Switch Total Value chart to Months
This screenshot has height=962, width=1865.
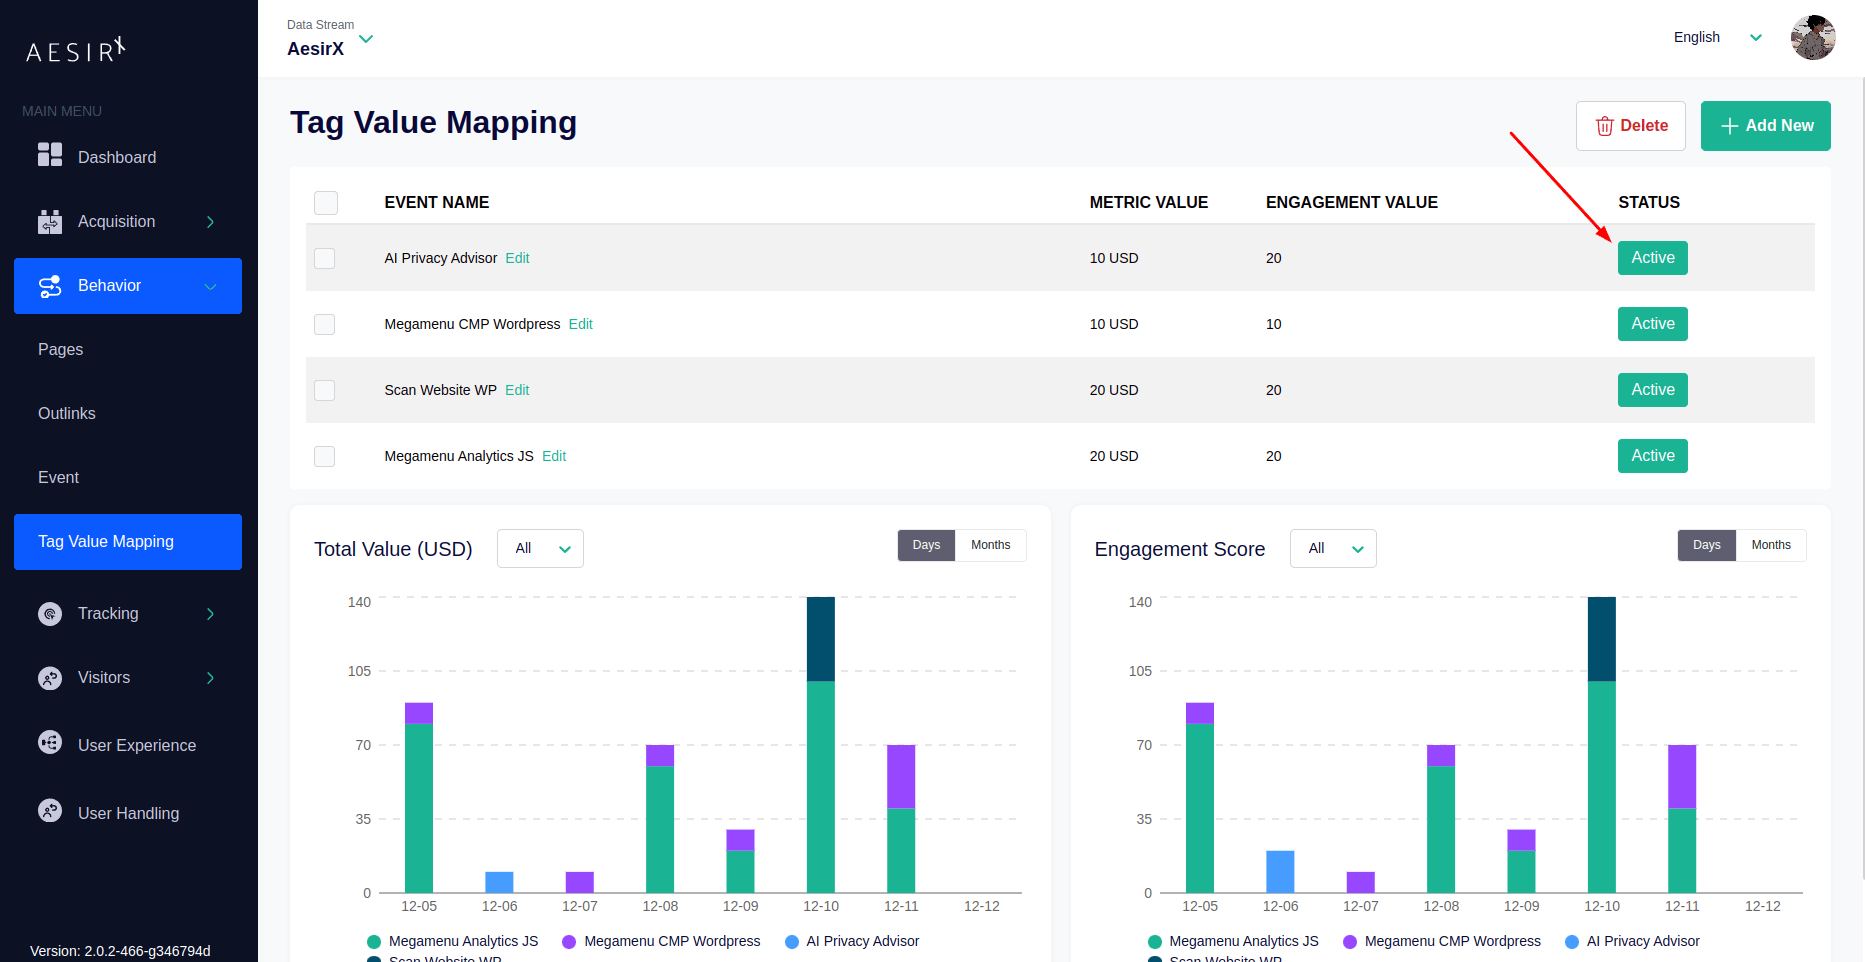990,545
